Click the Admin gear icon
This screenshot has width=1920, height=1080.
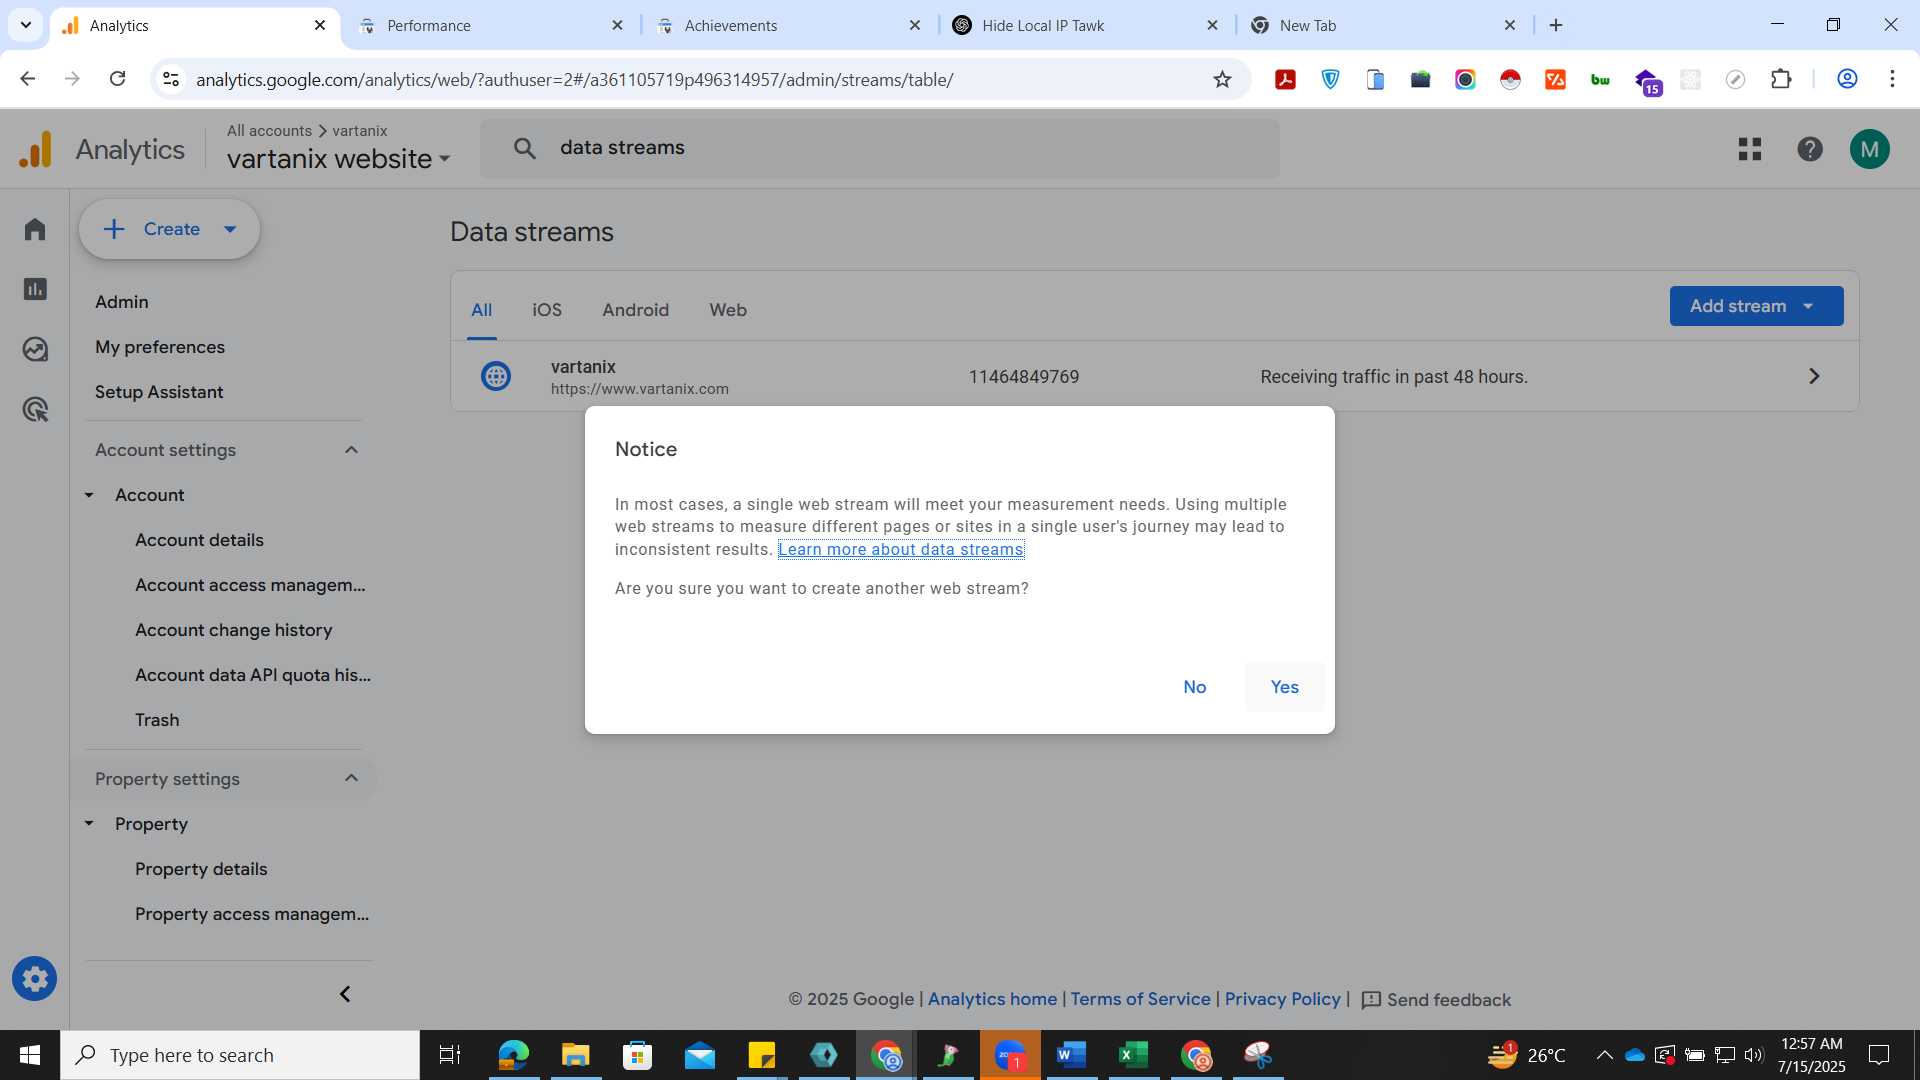click(x=35, y=979)
